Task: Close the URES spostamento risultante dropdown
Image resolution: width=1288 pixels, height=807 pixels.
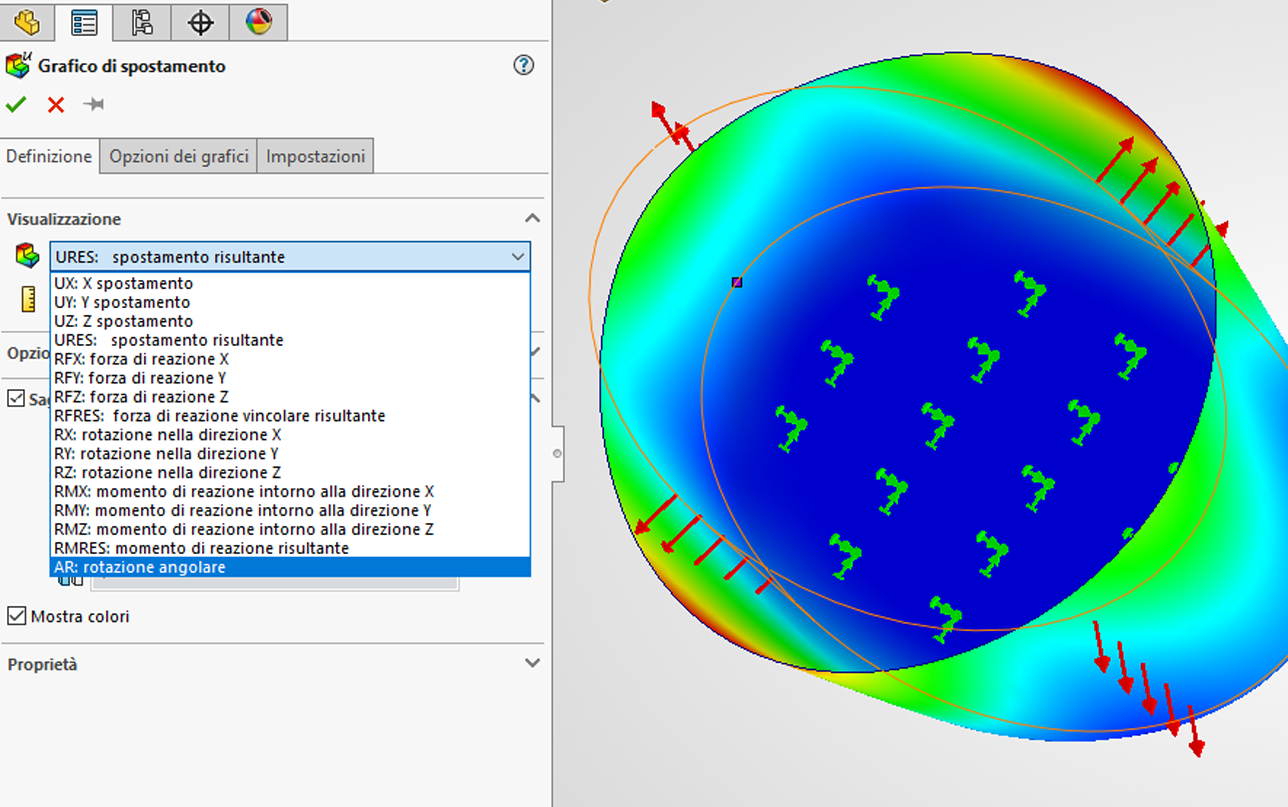Action: click(517, 257)
